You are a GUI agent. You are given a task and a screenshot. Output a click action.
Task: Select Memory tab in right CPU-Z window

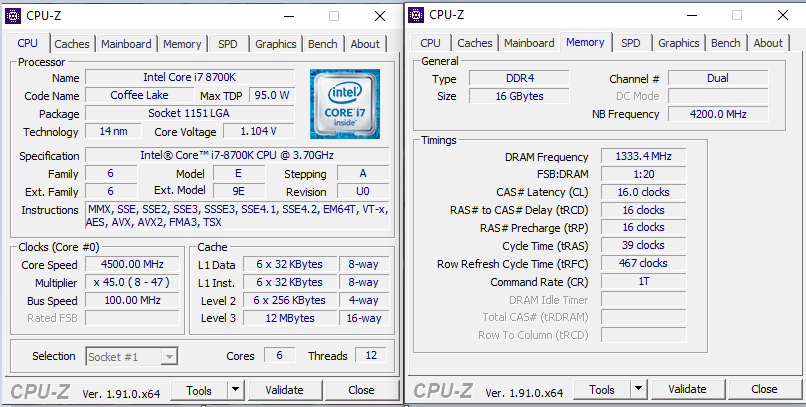585,42
